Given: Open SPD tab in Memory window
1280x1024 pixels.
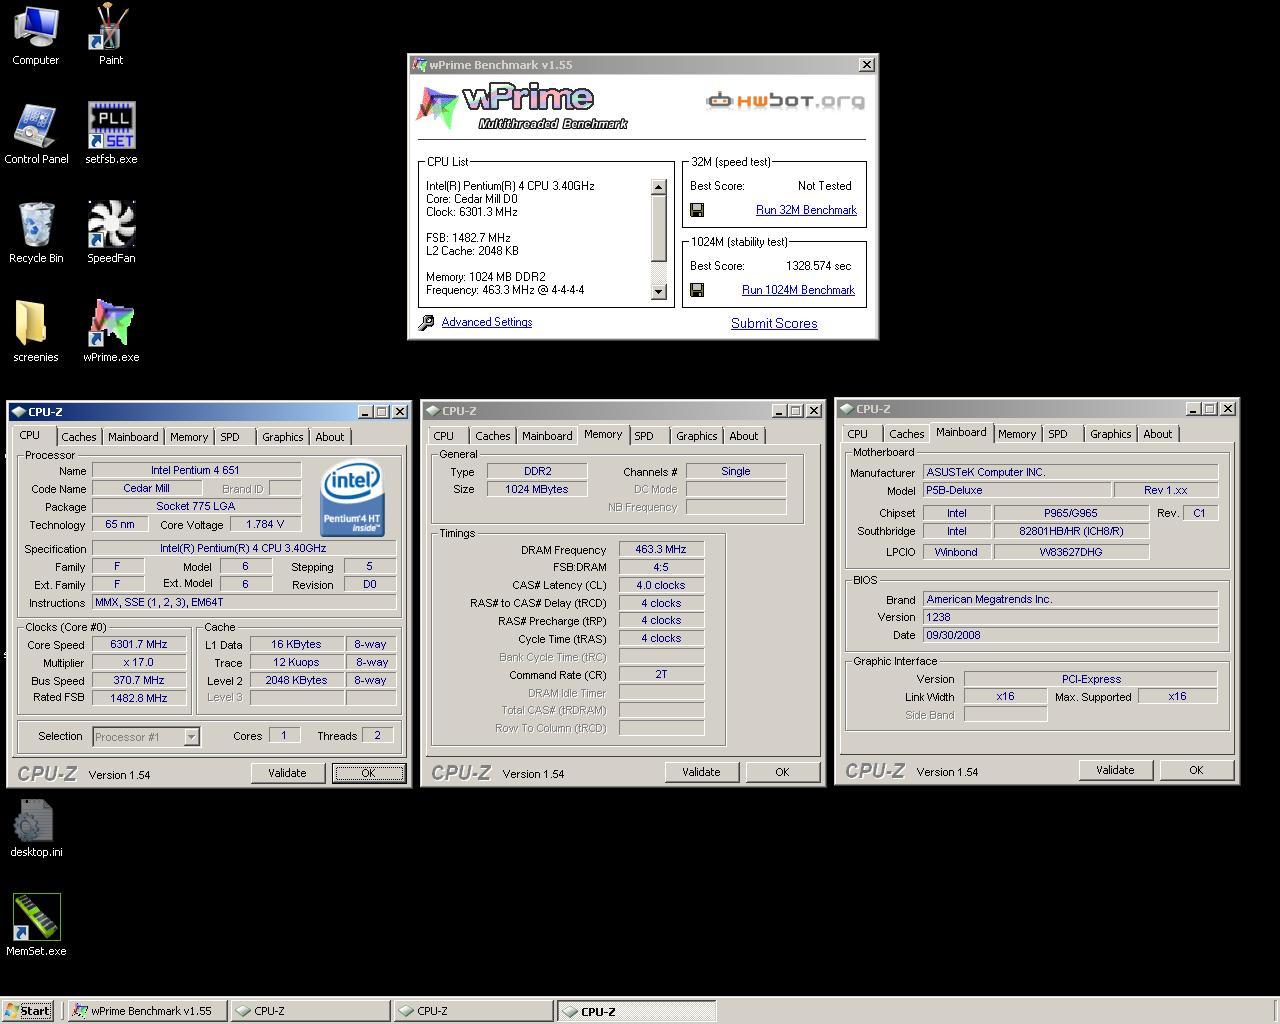Looking at the screenshot, I should pyautogui.click(x=644, y=436).
